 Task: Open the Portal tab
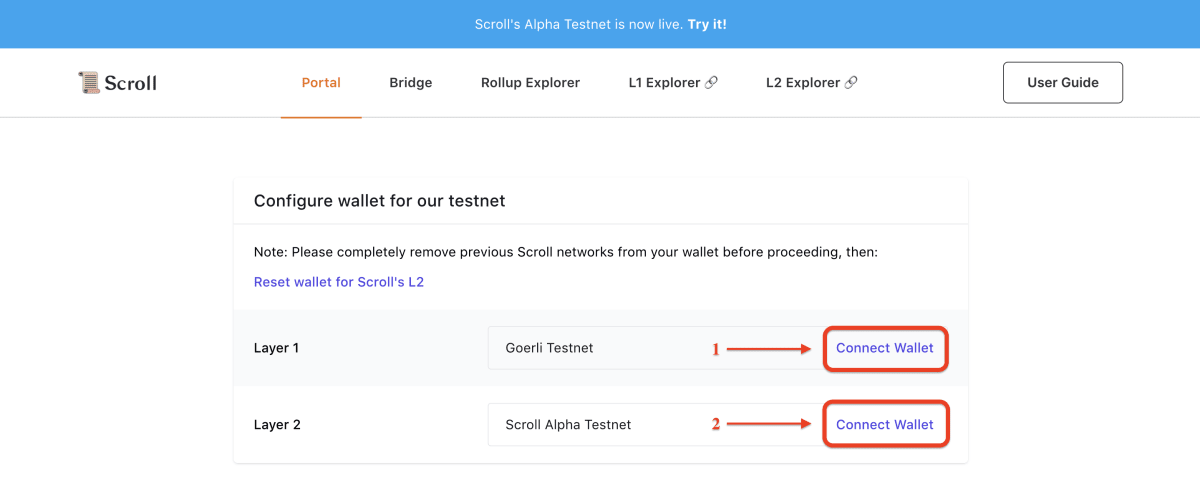click(321, 83)
